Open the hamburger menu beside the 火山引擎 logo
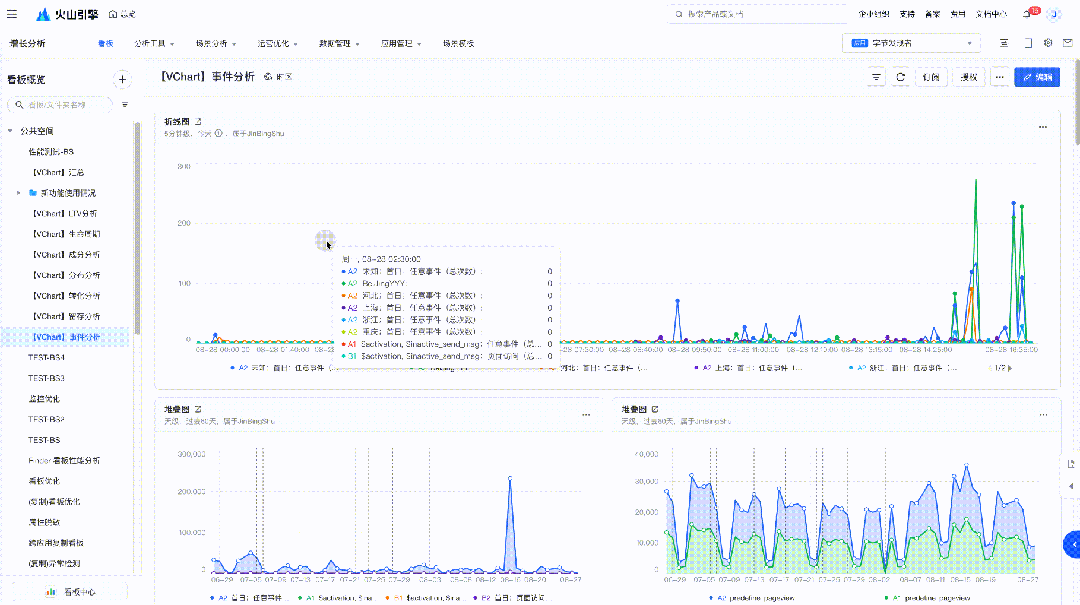This screenshot has height=605, width=1080. [12, 14]
